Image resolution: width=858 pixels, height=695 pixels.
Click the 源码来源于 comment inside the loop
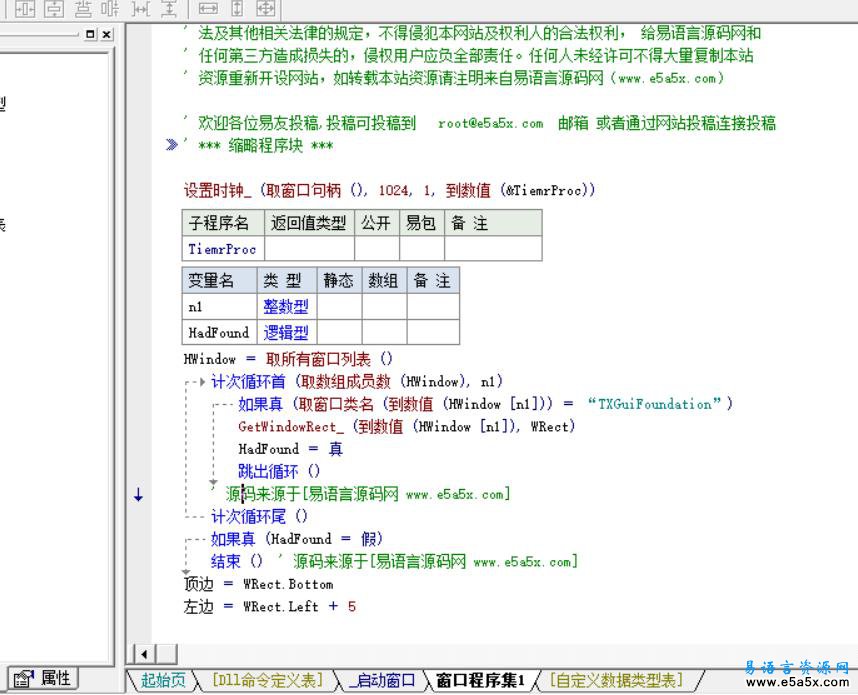pyautogui.click(x=368, y=494)
